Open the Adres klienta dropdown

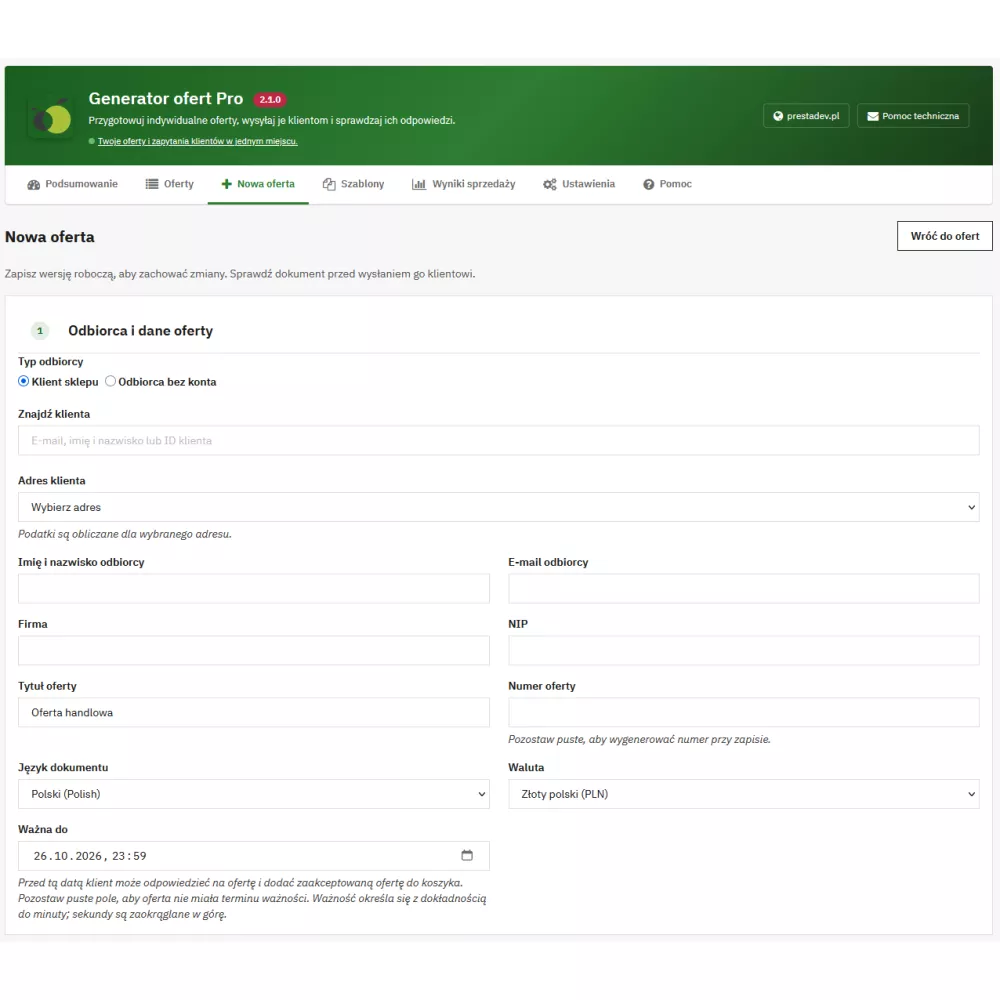point(498,507)
